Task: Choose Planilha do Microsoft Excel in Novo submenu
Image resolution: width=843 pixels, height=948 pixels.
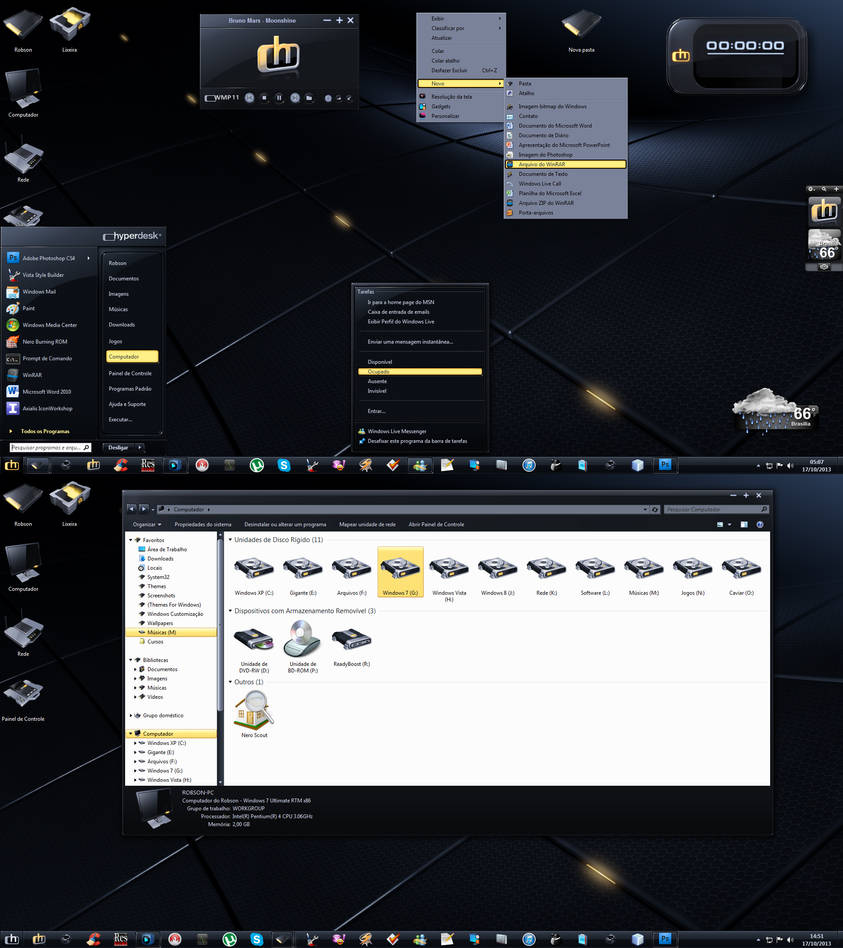Action: (565, 193)
